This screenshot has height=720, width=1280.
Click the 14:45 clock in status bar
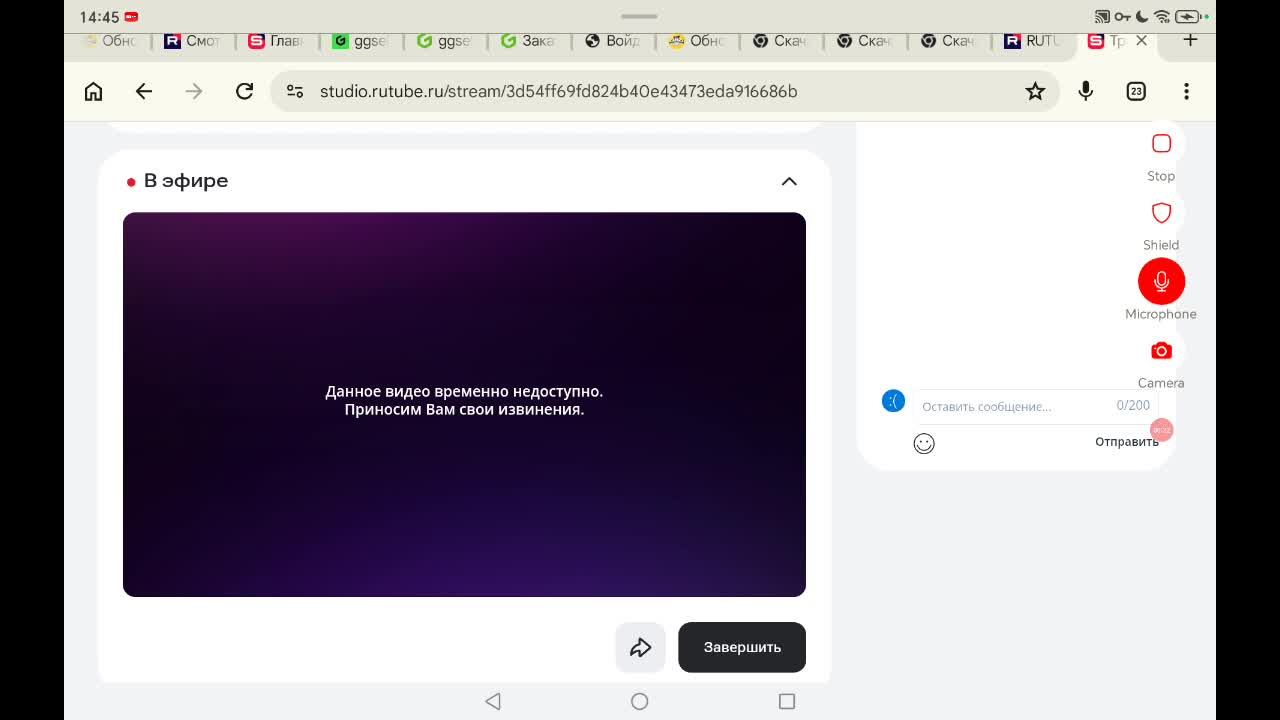tap(100, 17)
